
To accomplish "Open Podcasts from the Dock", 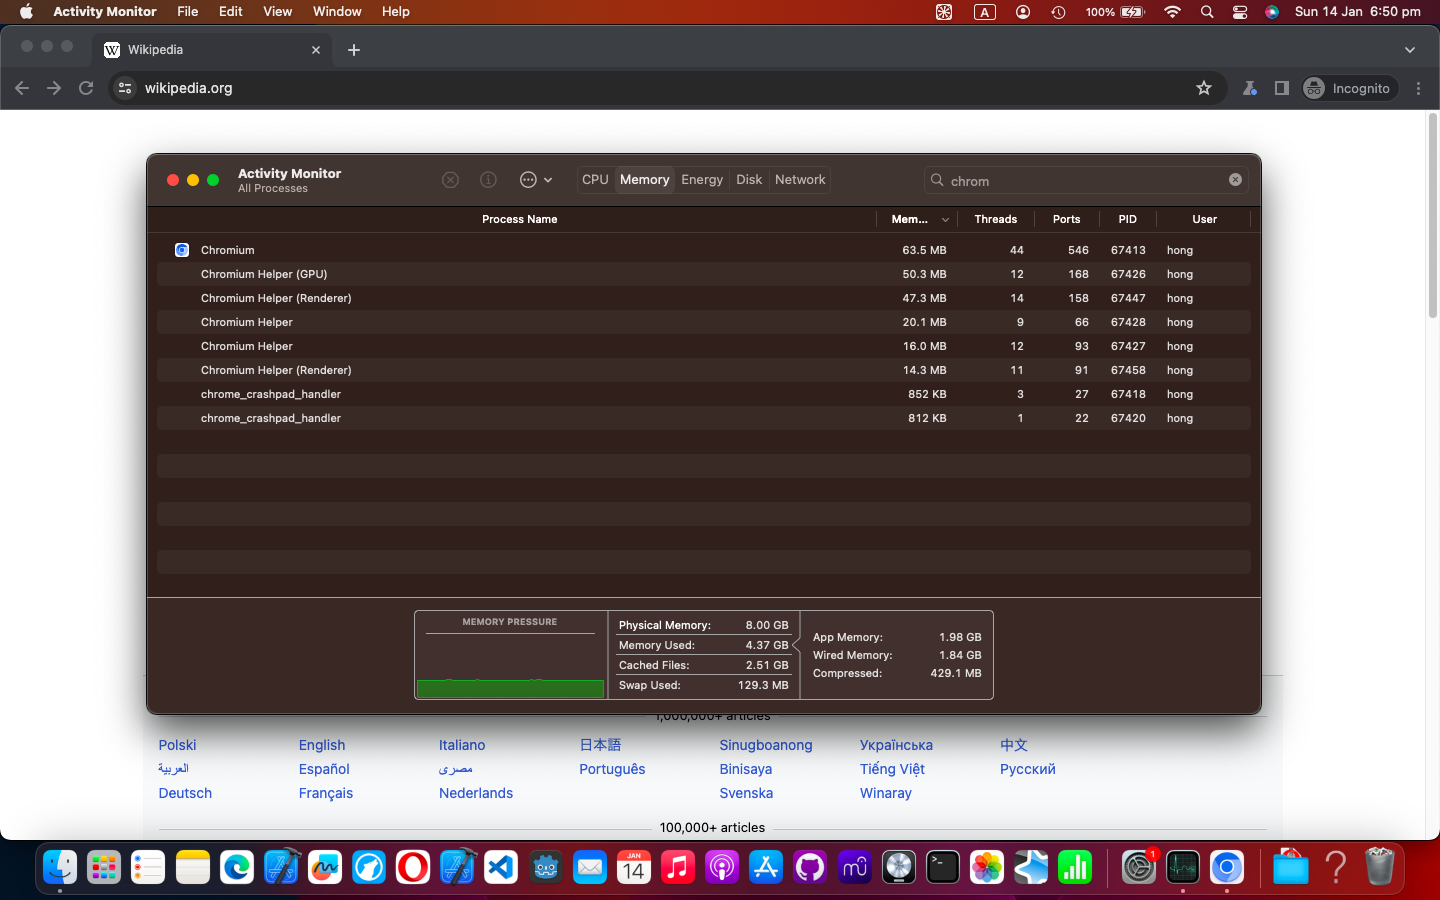I will tap(722, 867).
